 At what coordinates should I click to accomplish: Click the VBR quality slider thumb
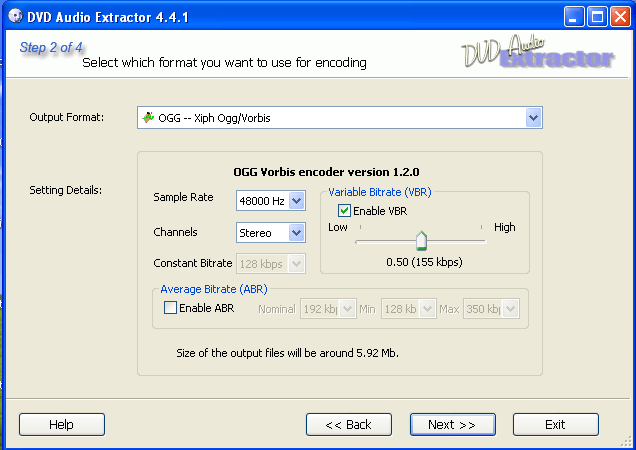point(421,240)
